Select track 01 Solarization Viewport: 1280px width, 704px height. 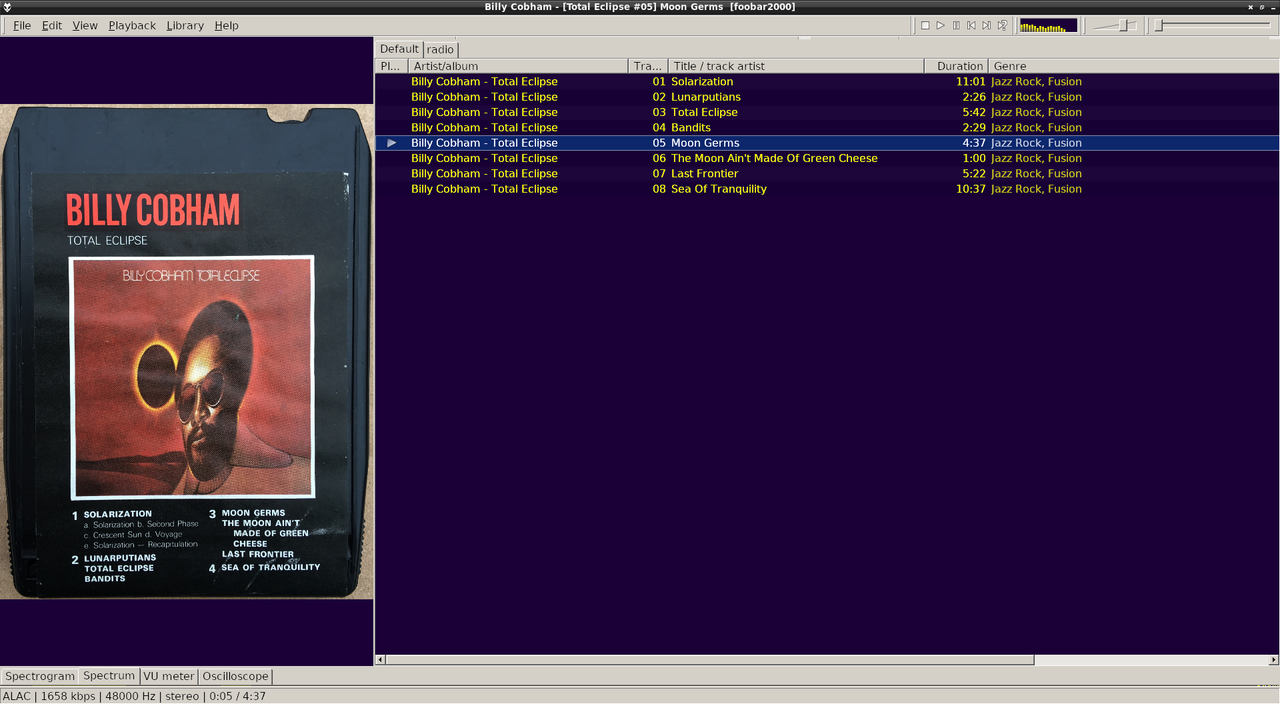click(827, 82)
